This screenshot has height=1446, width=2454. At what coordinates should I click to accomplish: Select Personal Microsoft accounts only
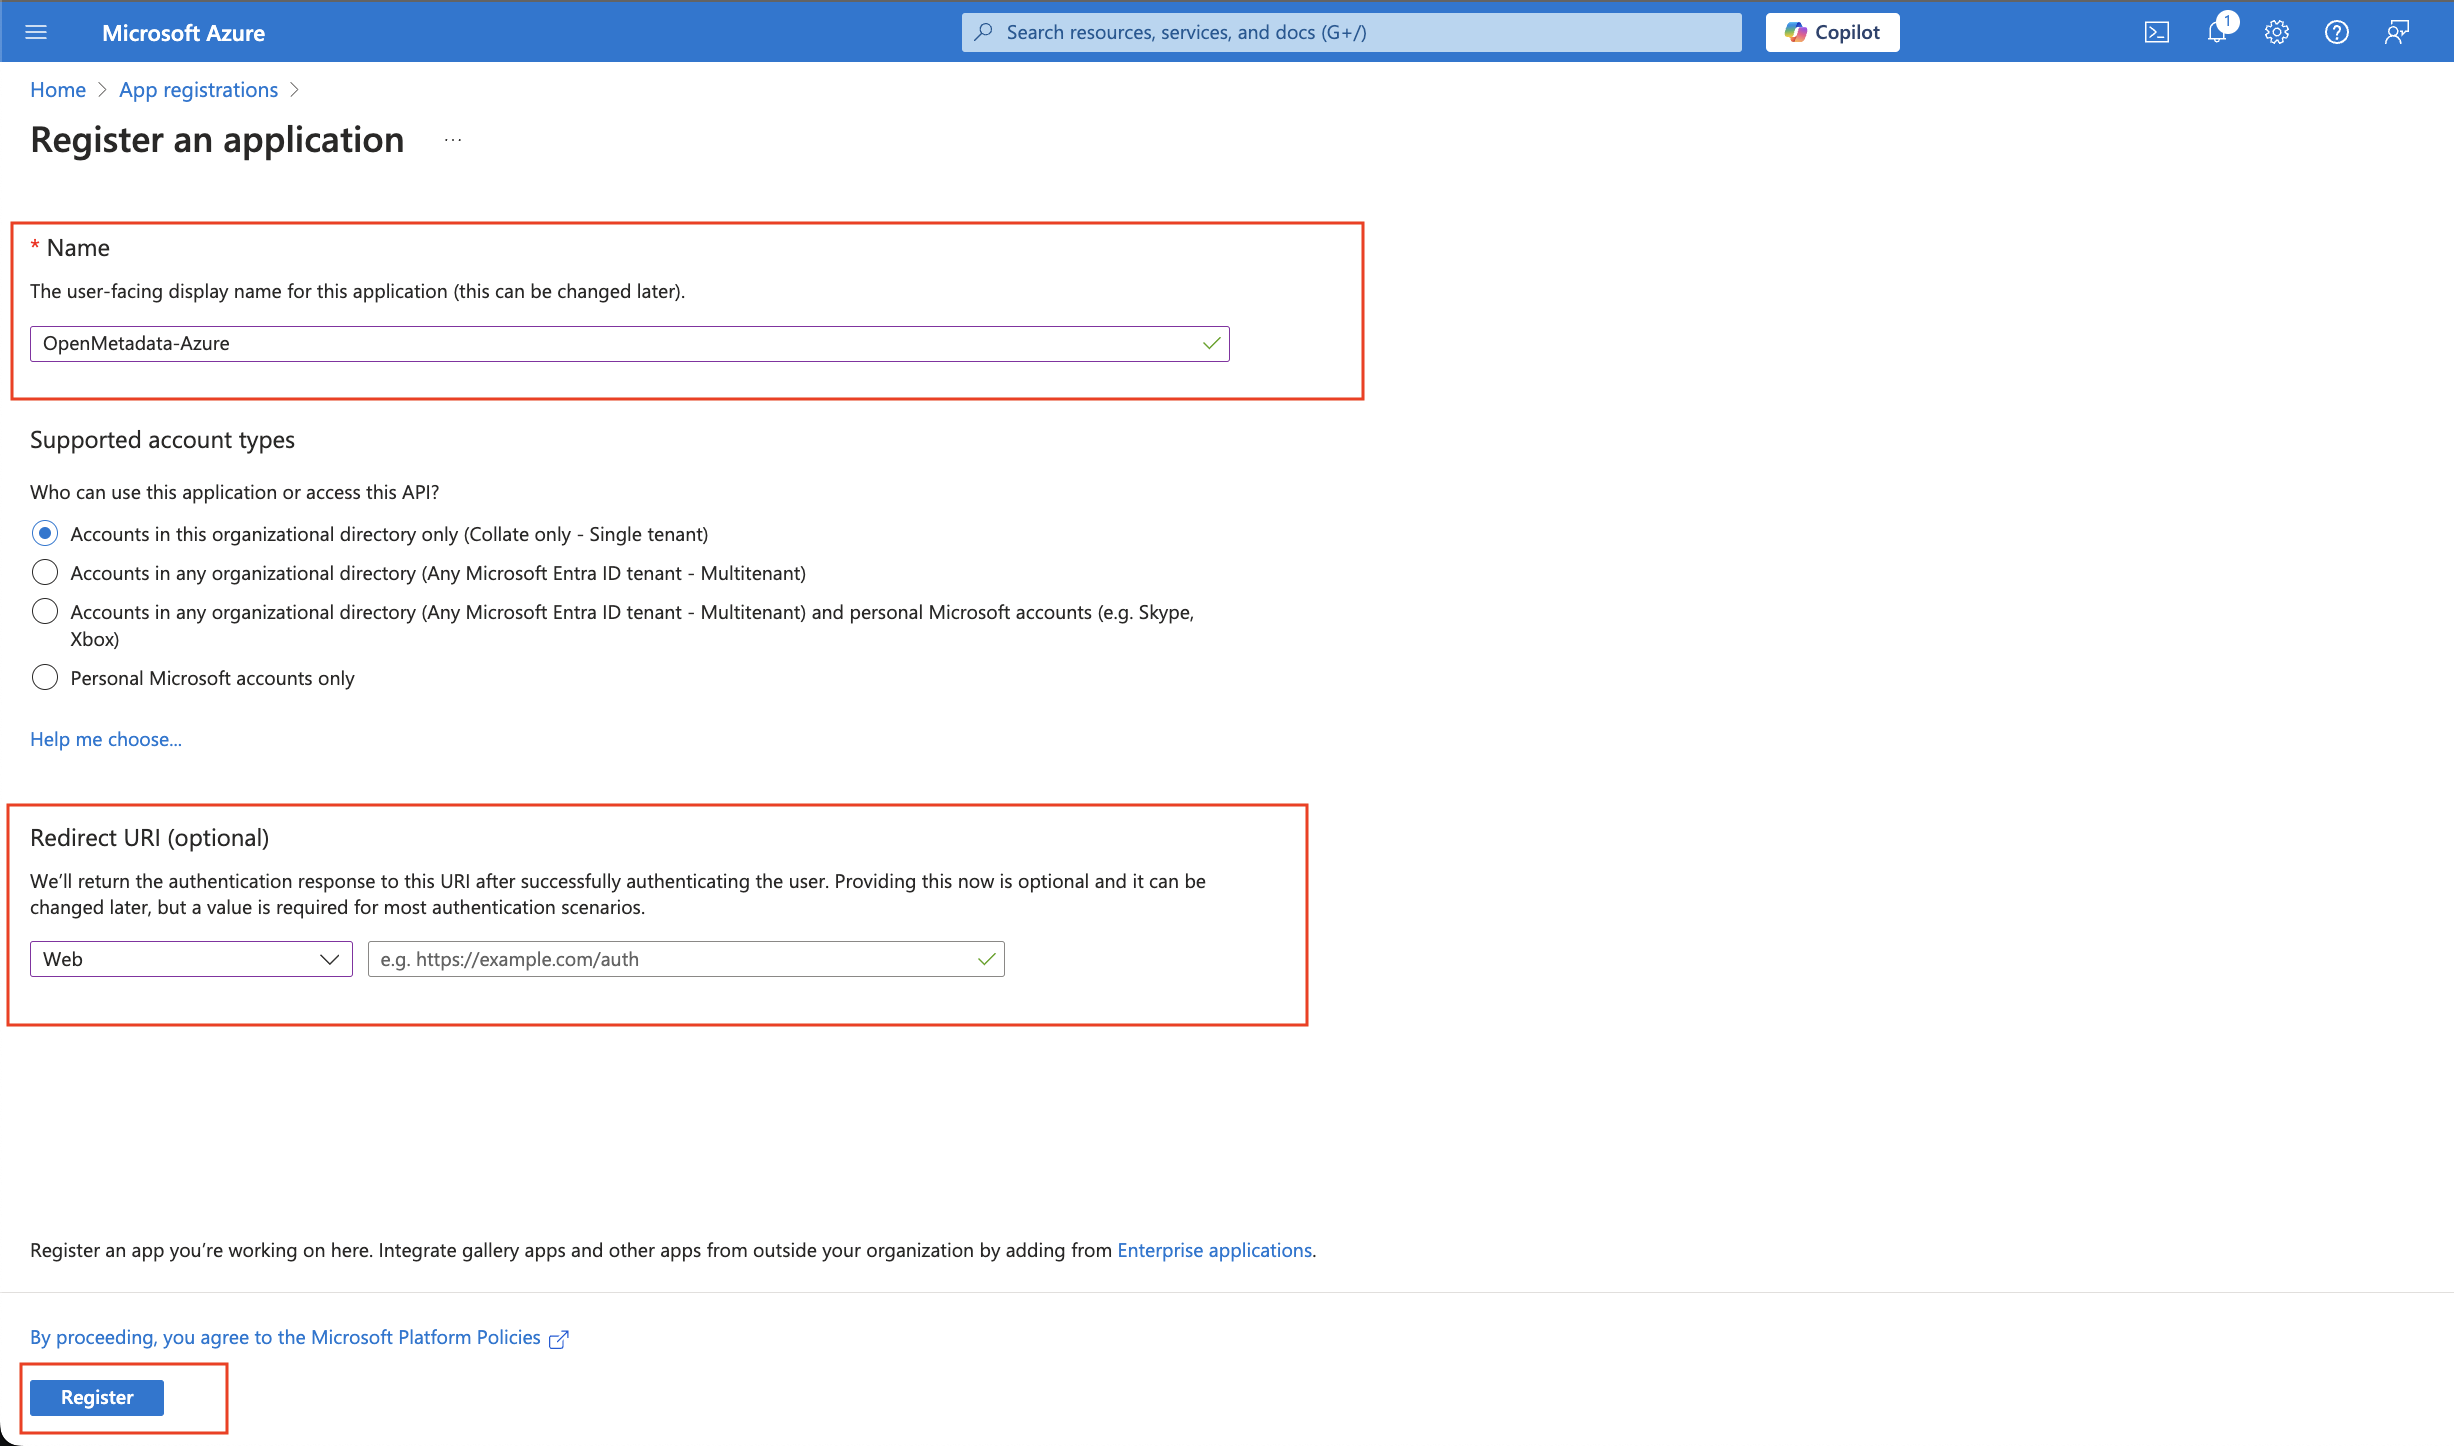[x=45, y=677]
